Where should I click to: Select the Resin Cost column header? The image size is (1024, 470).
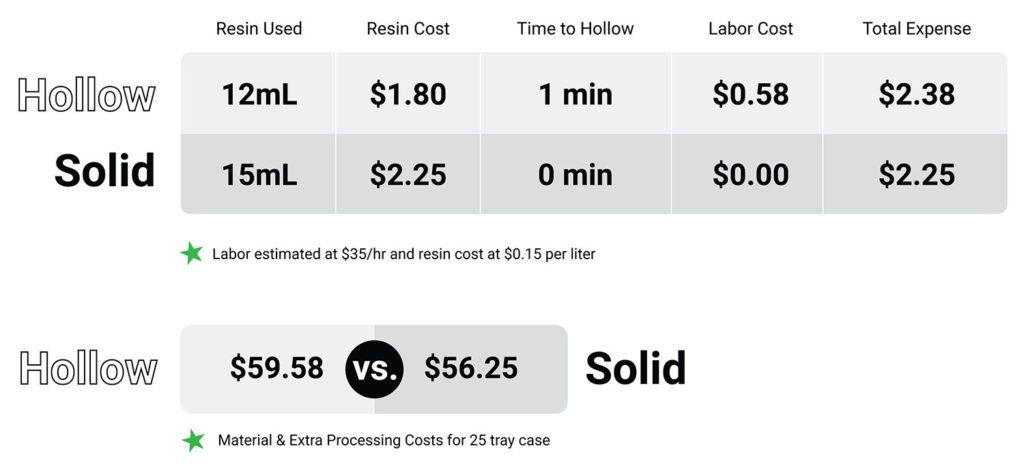point(408,29)
